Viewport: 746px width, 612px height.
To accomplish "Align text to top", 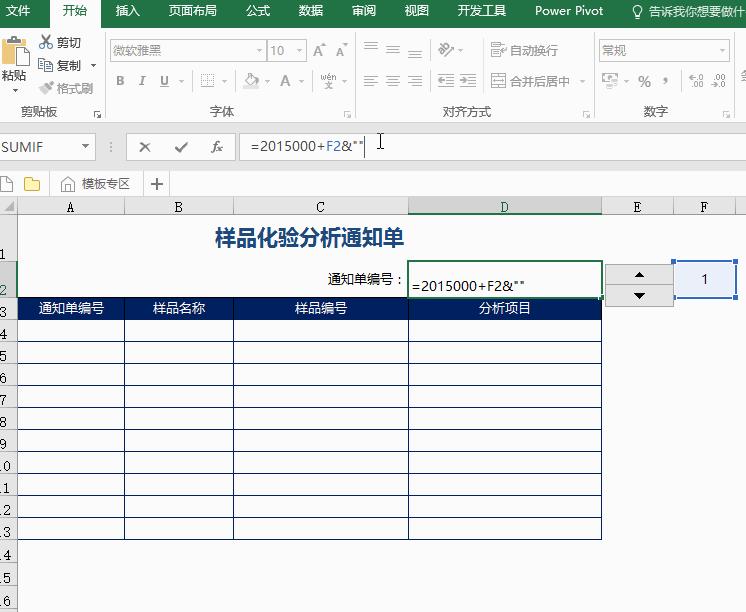I will tap(371, 49).
